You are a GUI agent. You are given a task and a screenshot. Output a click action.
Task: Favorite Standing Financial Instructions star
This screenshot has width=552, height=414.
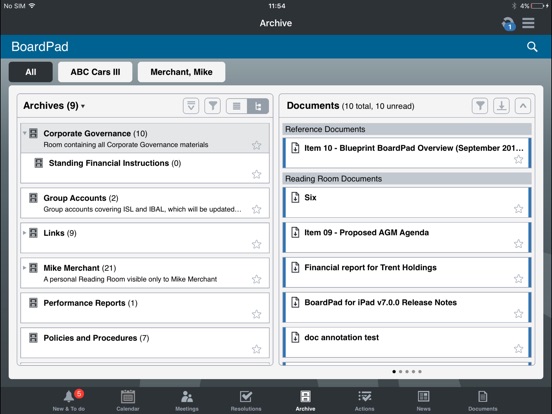click(257, 174)
